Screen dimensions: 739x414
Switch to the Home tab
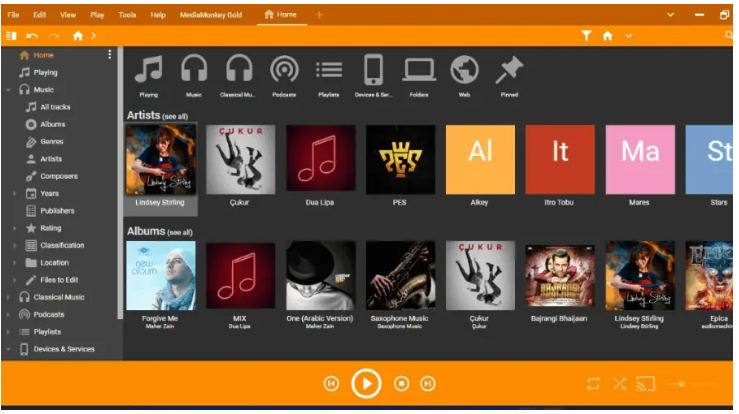[x=281, y=15]
